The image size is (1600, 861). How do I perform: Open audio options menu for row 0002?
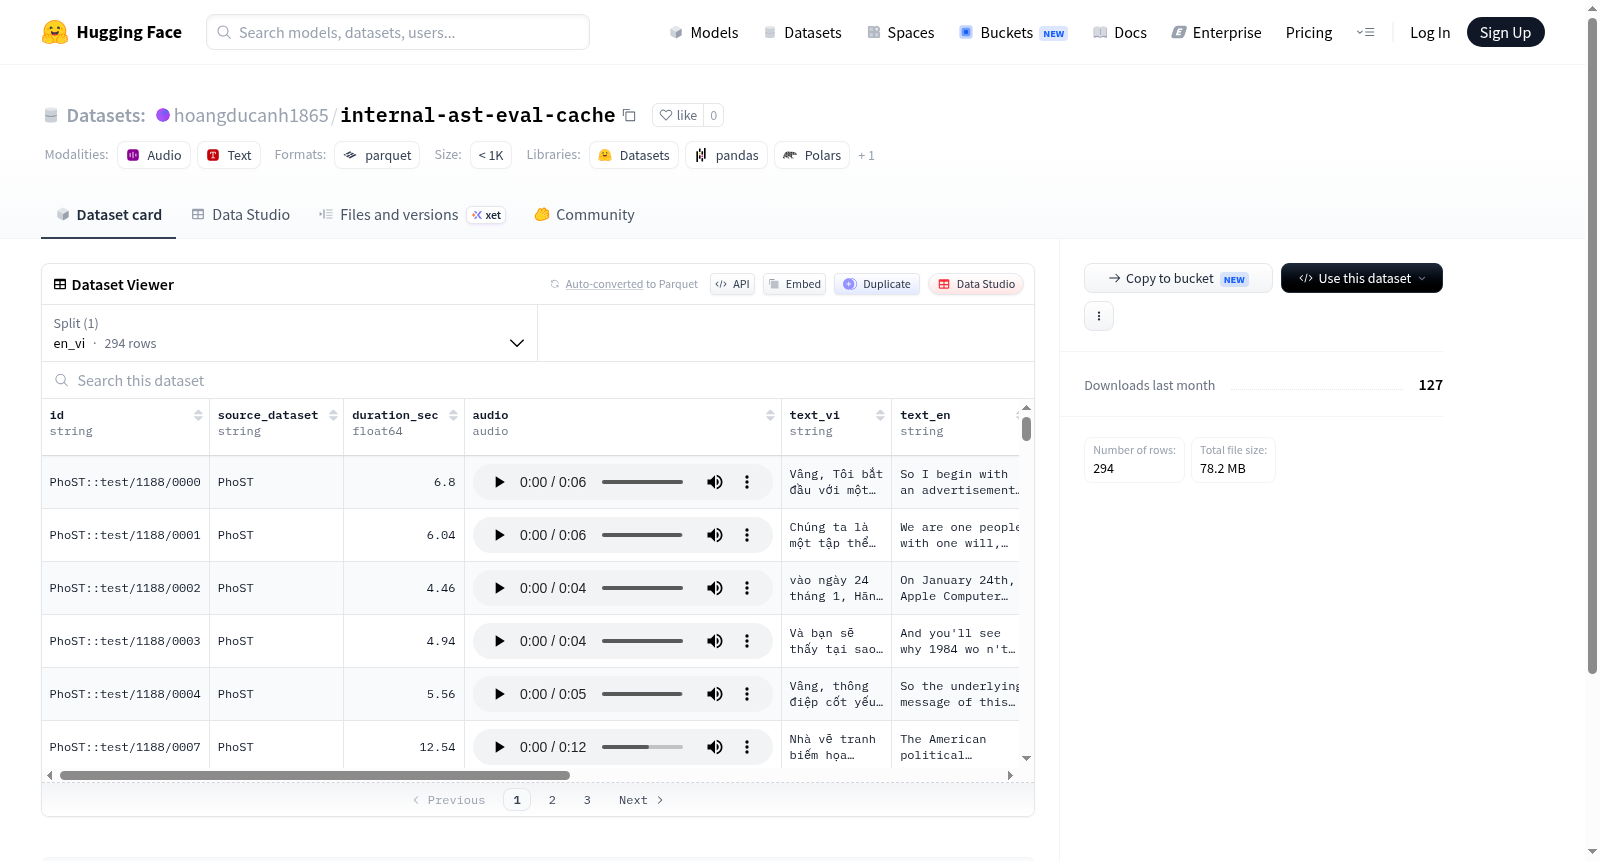(747, 588)
